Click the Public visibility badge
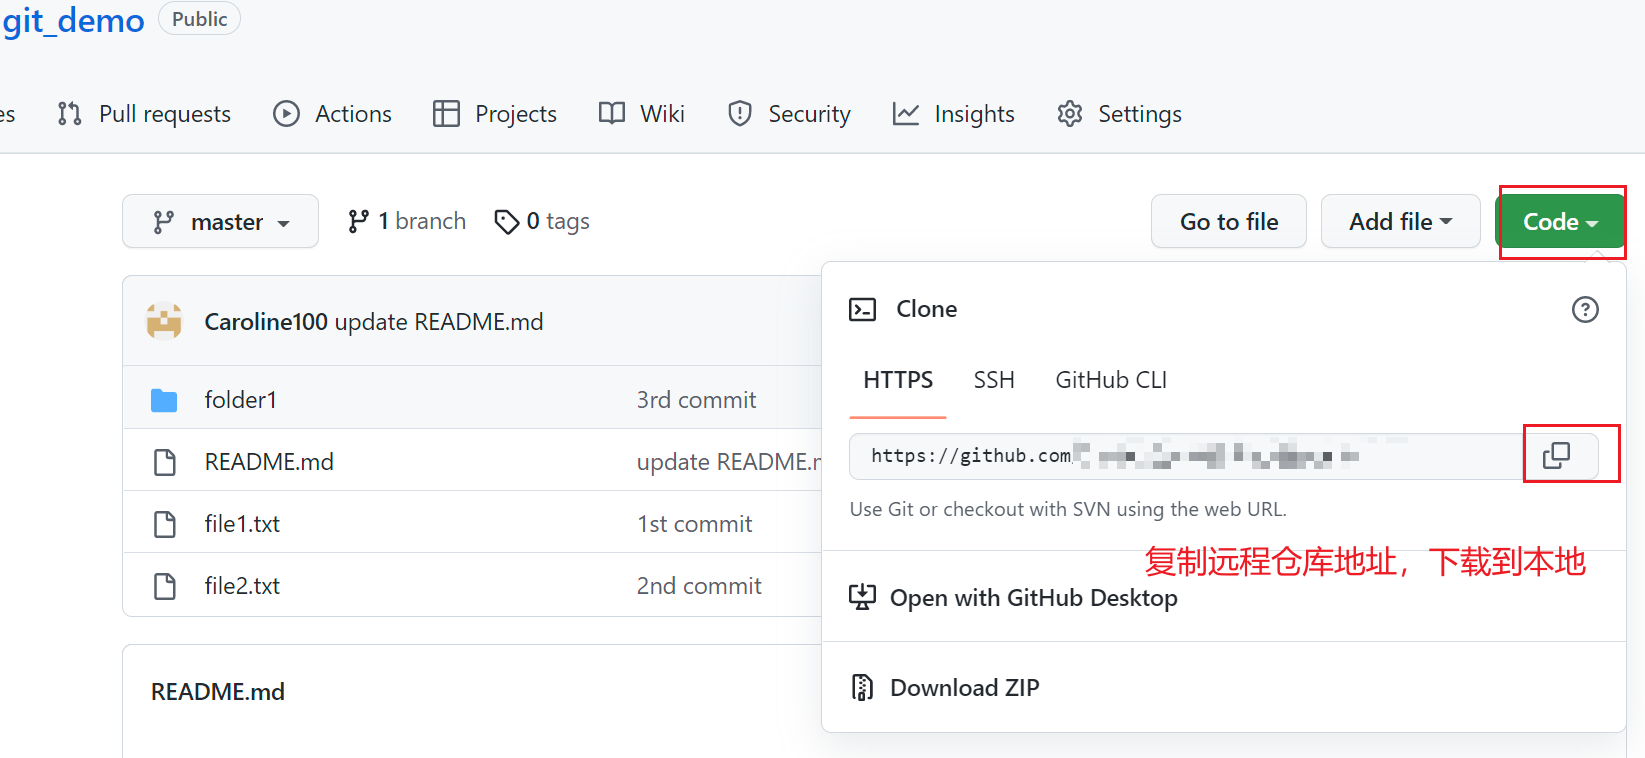This screenshot has width=1645, height=758. (x=199, y=19)
